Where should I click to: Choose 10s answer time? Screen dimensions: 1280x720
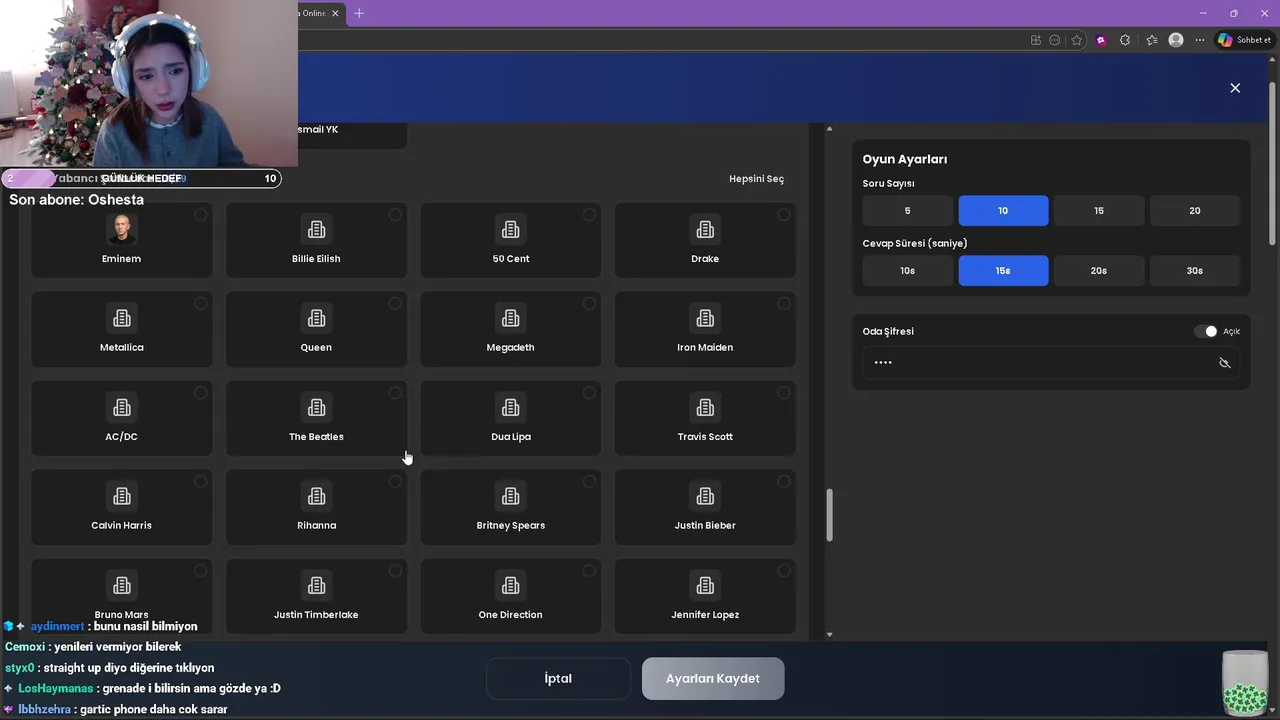907,271
